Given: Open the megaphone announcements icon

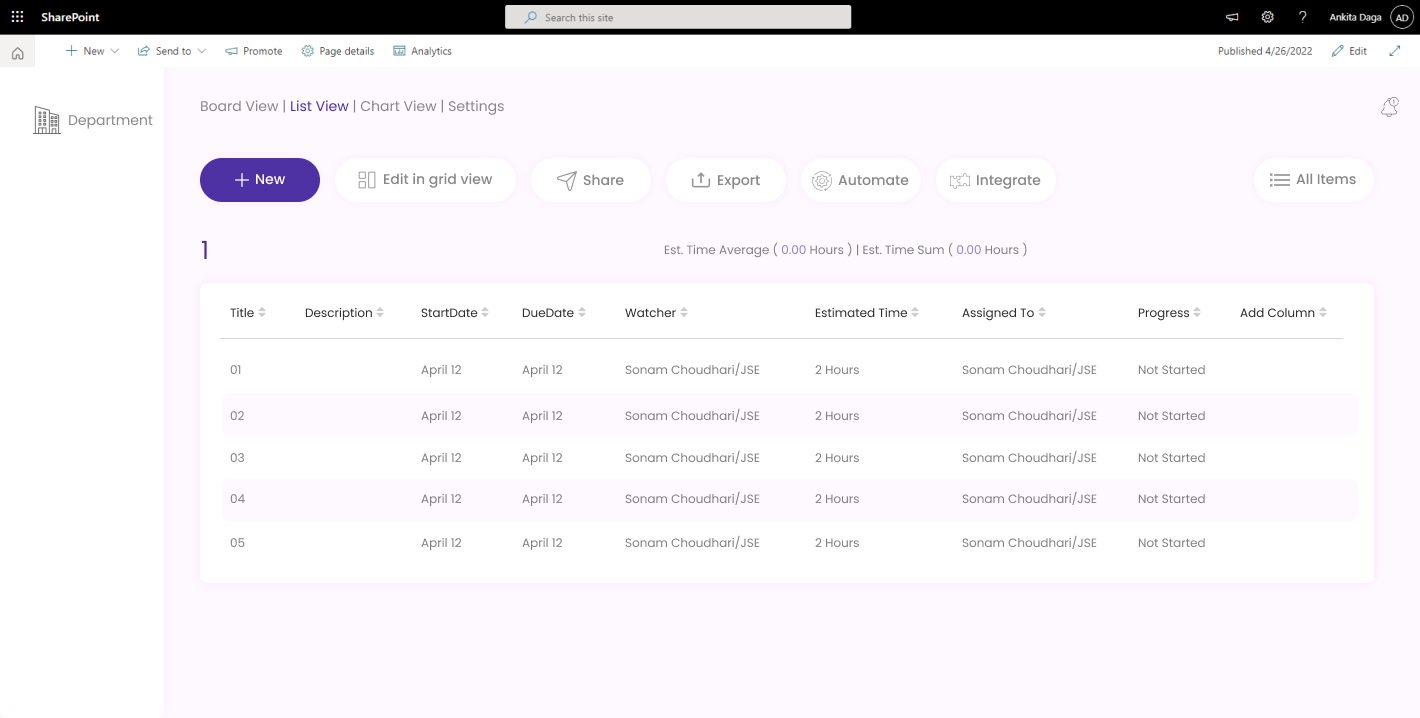Looking at the screenshot, I should (1232, 17).
